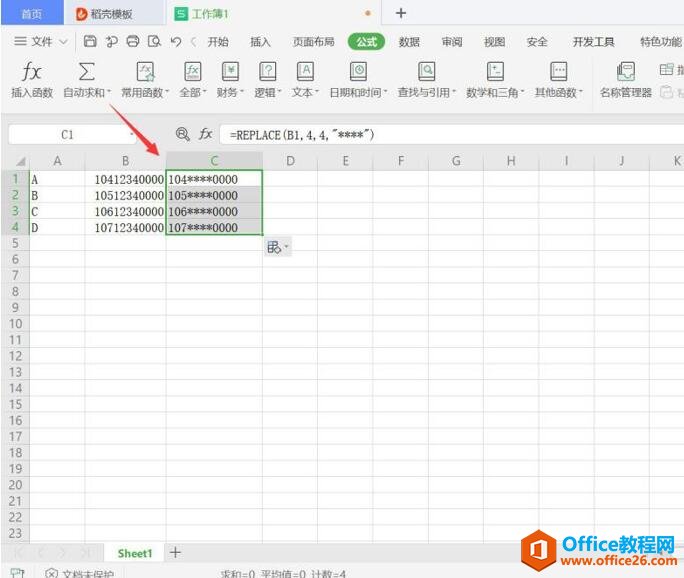Expand the Text label dropdown
The height and width of the screenshot is (578, 684).
pyautogui.click(x=317, y=92)
